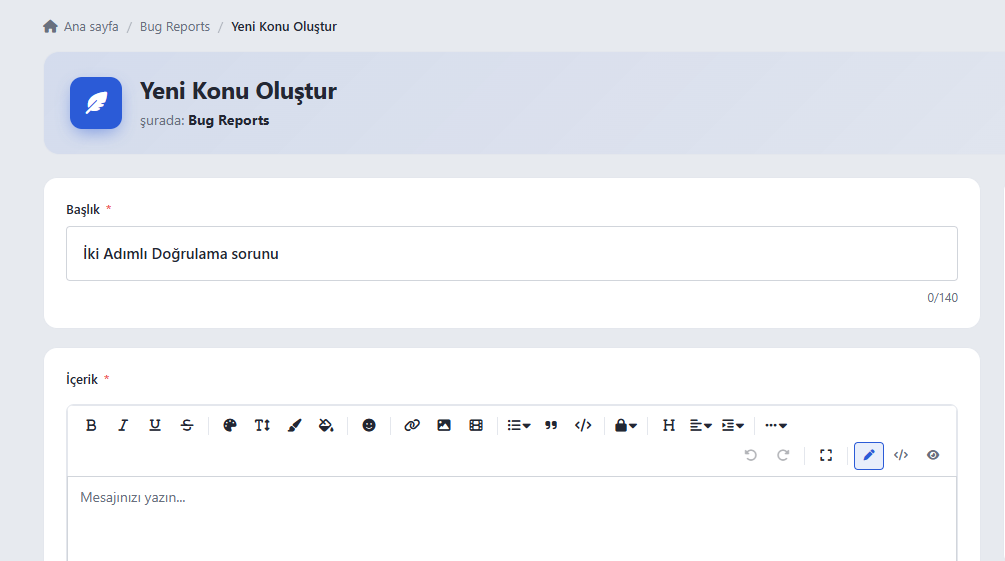Image resolution: width=1005 pixels, height=561 pixels.
Task: Switch to the visual edit mode pencil
Action: (868, 455)
